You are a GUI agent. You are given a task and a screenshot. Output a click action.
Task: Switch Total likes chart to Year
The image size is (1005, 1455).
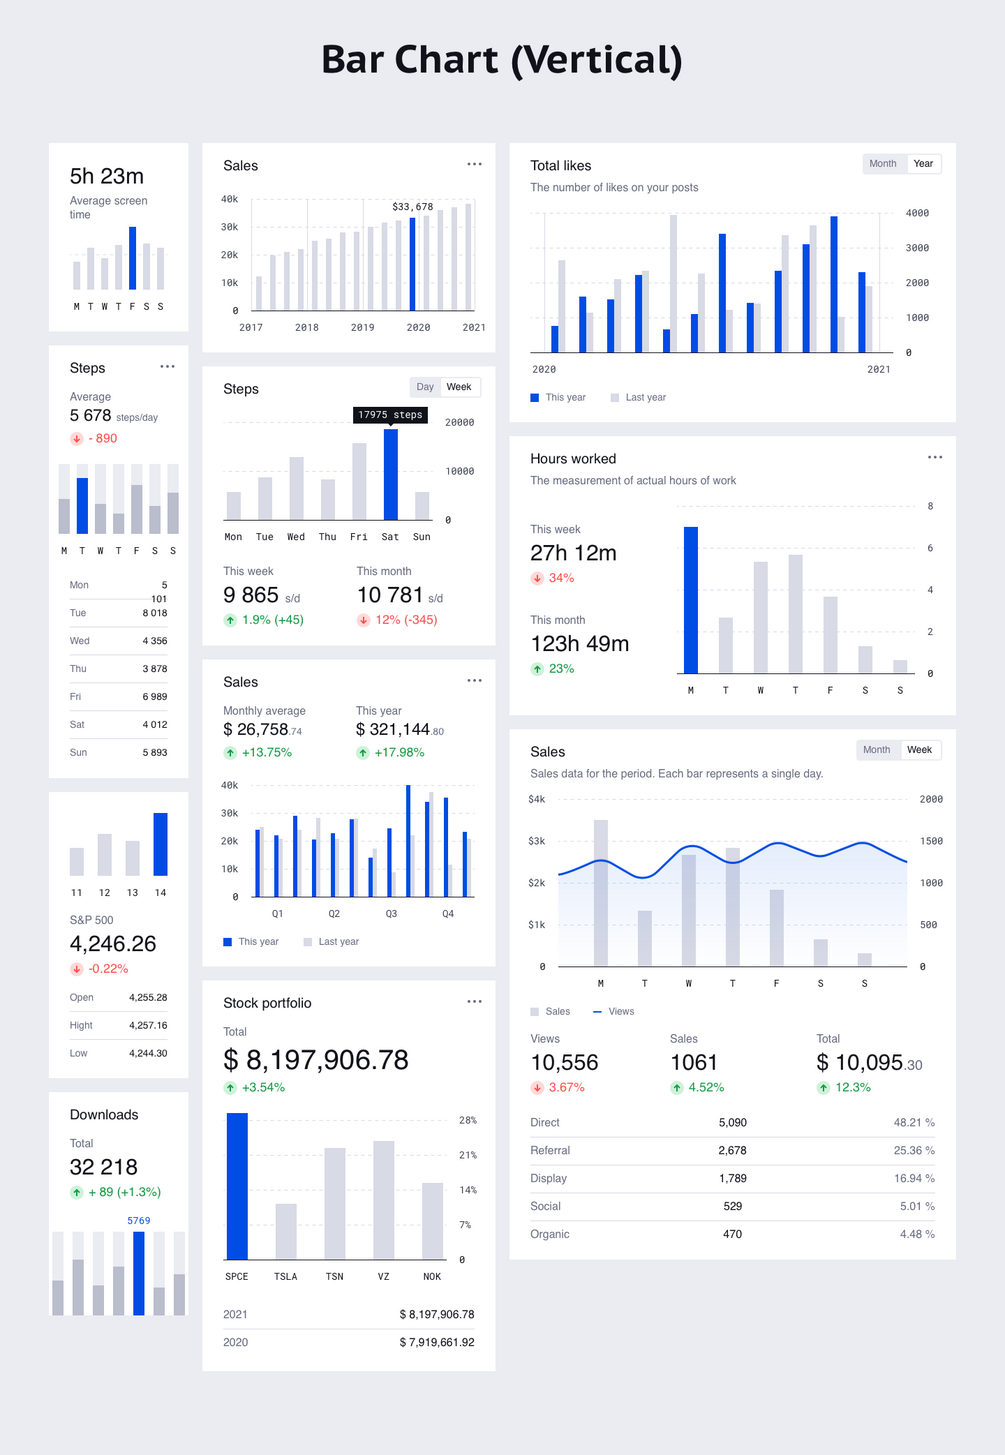(923, 164)
